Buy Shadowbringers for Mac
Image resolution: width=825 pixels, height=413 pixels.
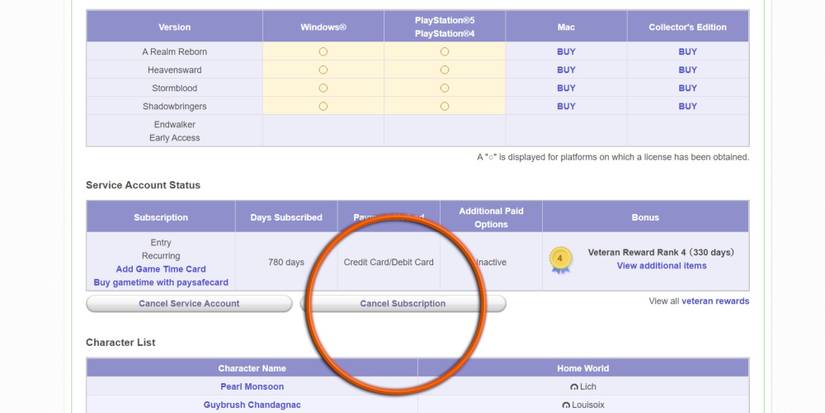click(566, 106)
